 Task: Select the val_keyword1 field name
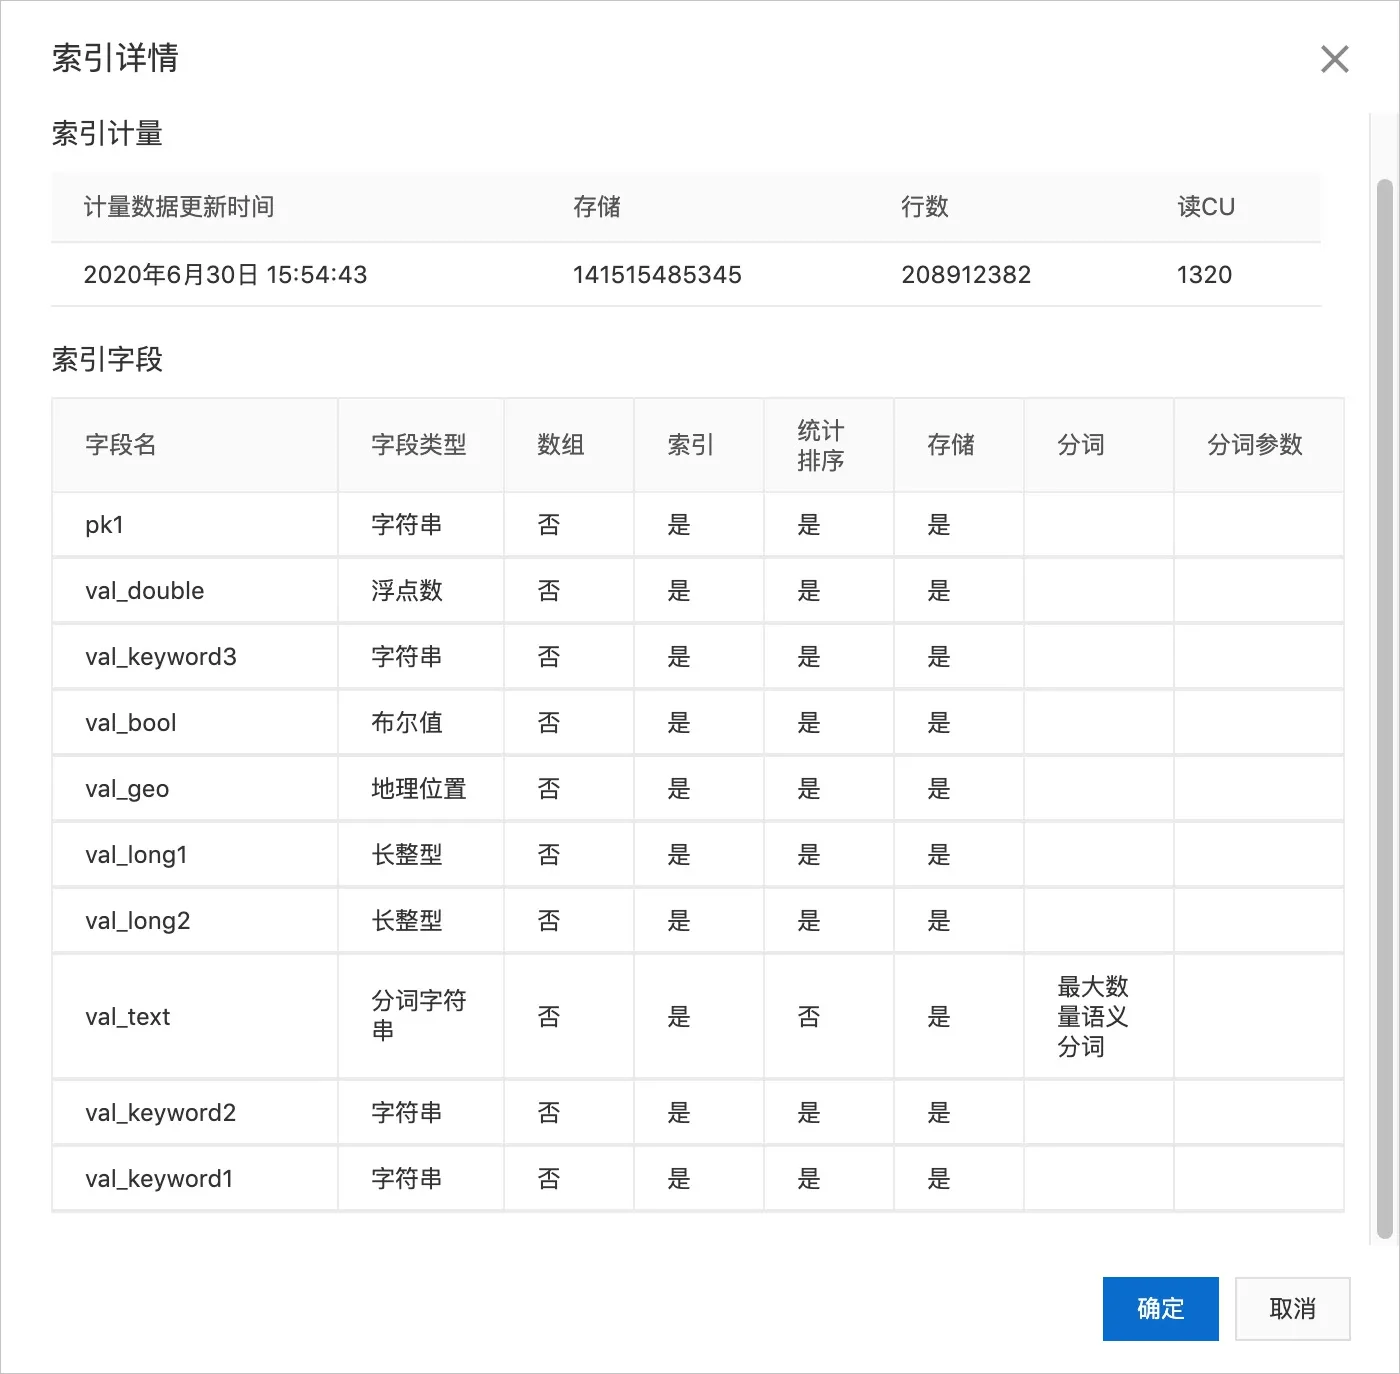(159, 1179)
